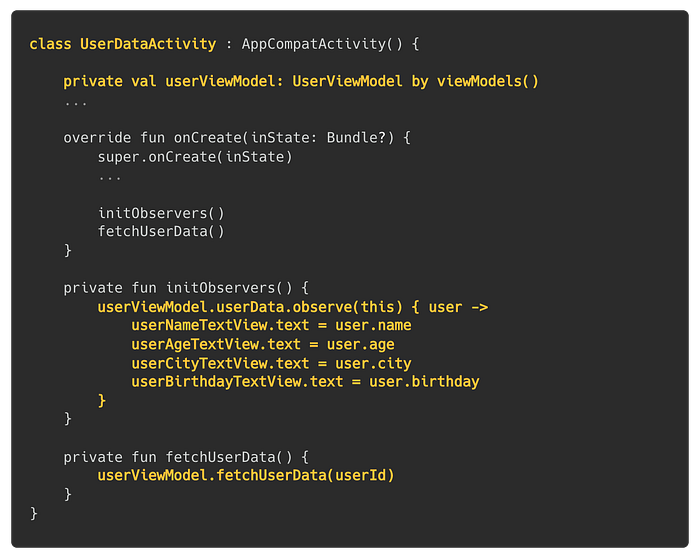Click the "private fun fetchUserData()" definition

coord(186,457)
